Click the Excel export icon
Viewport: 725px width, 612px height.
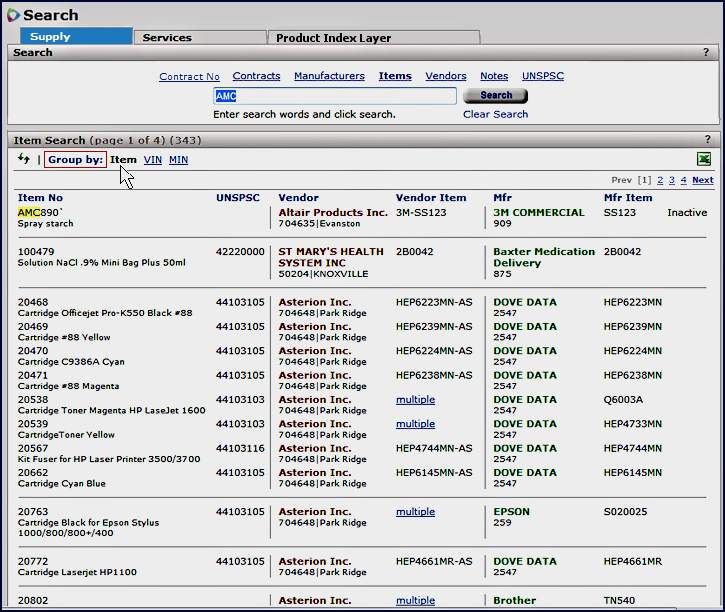[x=703, y=160]
